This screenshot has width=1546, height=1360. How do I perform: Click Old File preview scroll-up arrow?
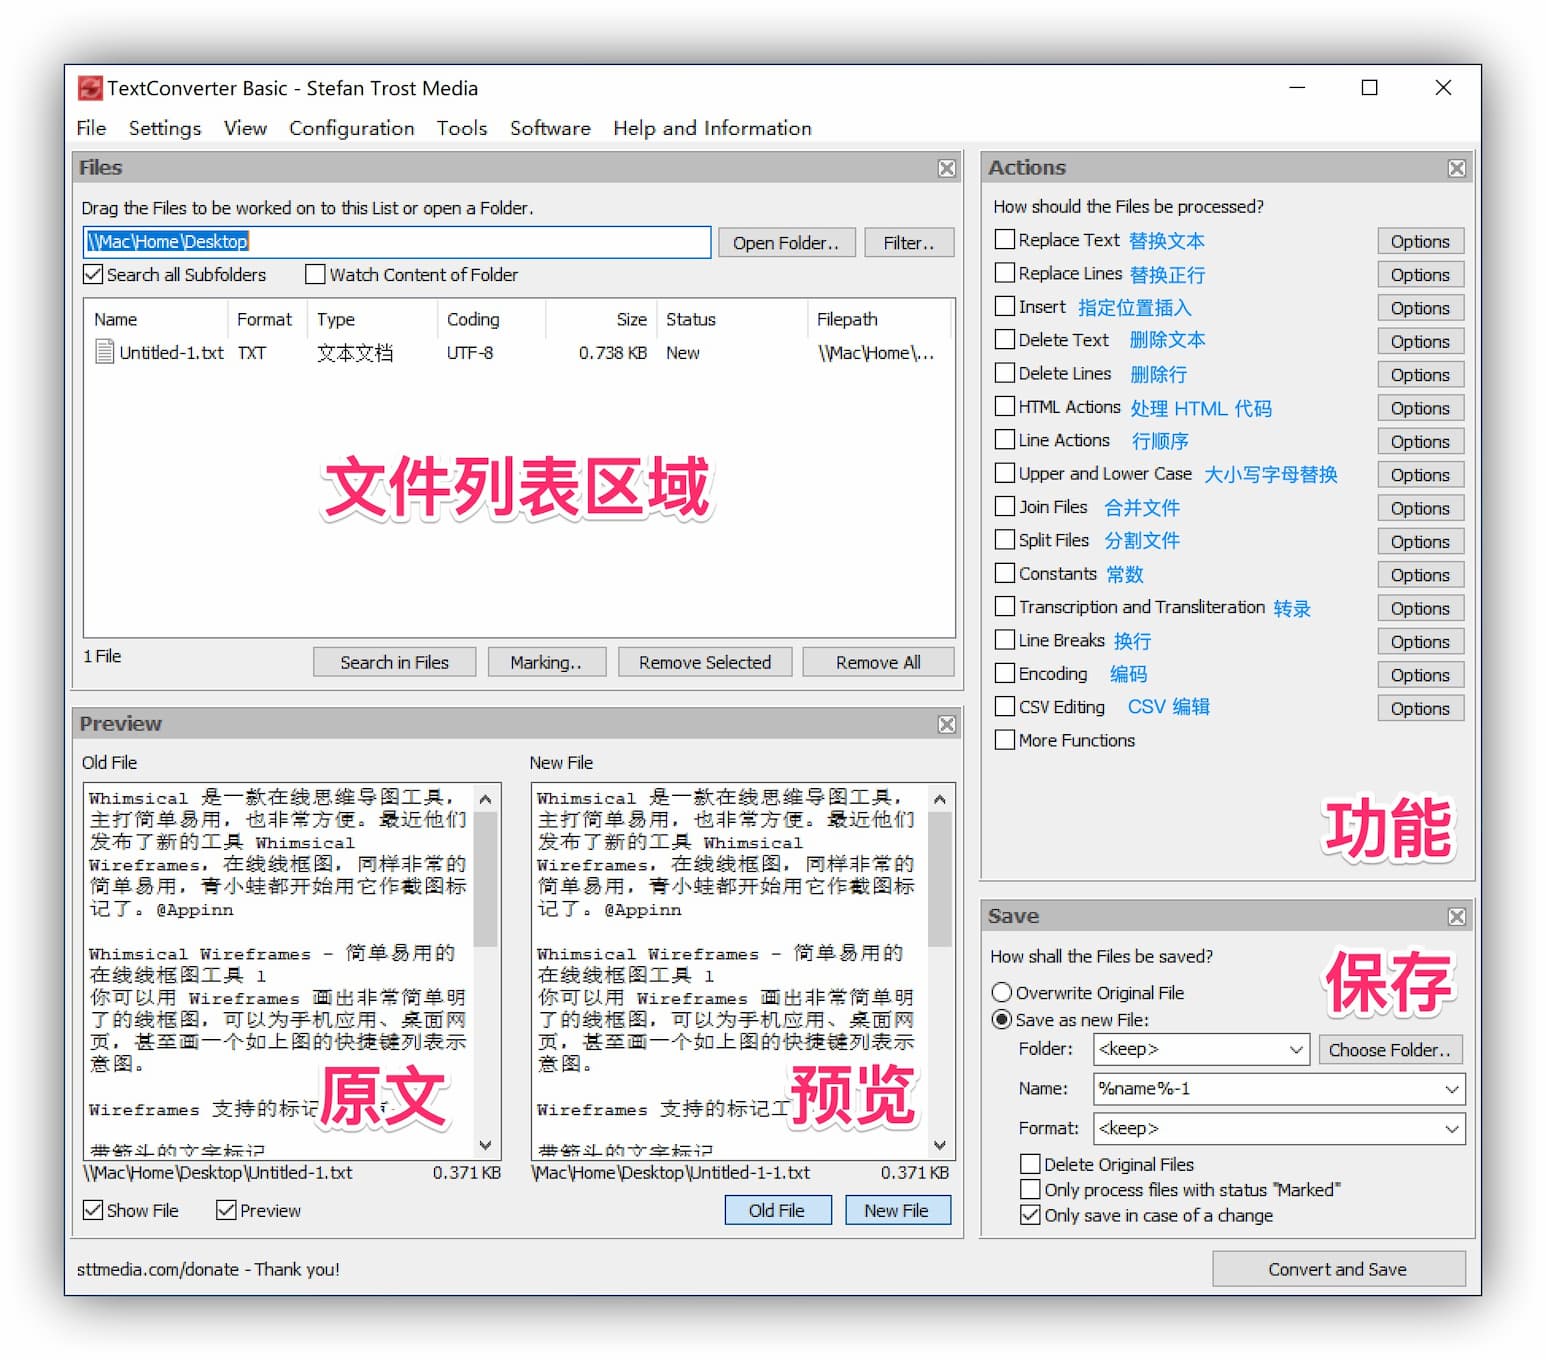(485, 799)
